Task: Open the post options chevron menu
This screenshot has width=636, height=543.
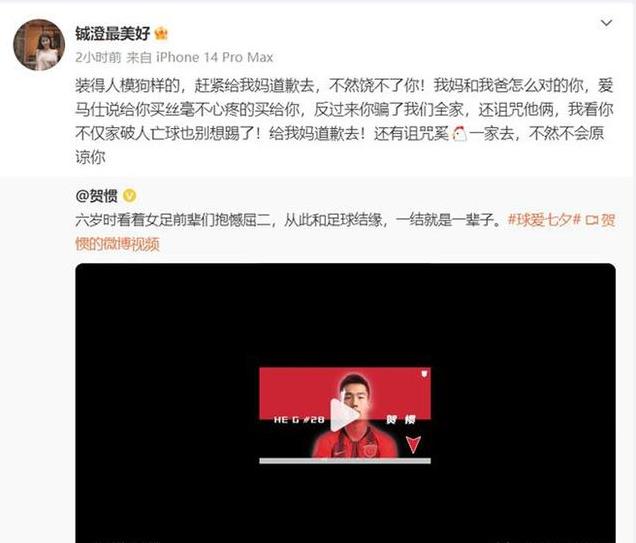Action: [606, 23]
